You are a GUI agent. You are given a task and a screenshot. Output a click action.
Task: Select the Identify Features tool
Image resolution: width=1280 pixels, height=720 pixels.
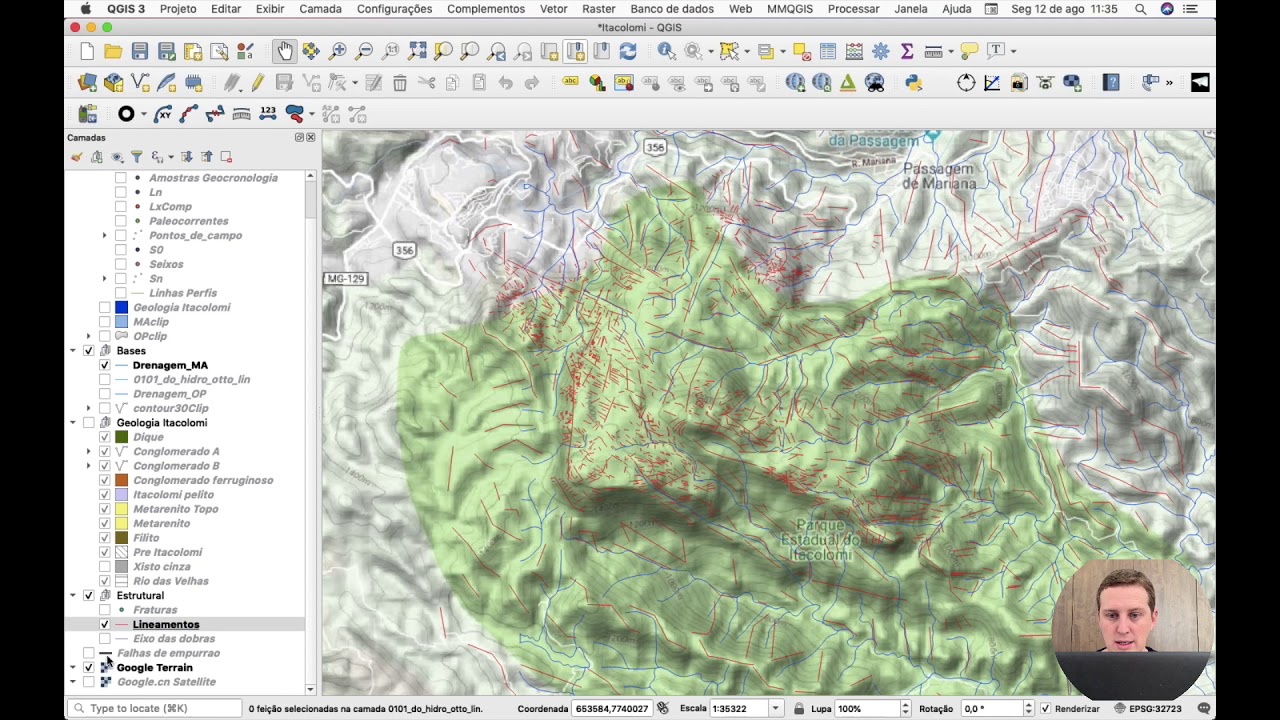(666, 51)
